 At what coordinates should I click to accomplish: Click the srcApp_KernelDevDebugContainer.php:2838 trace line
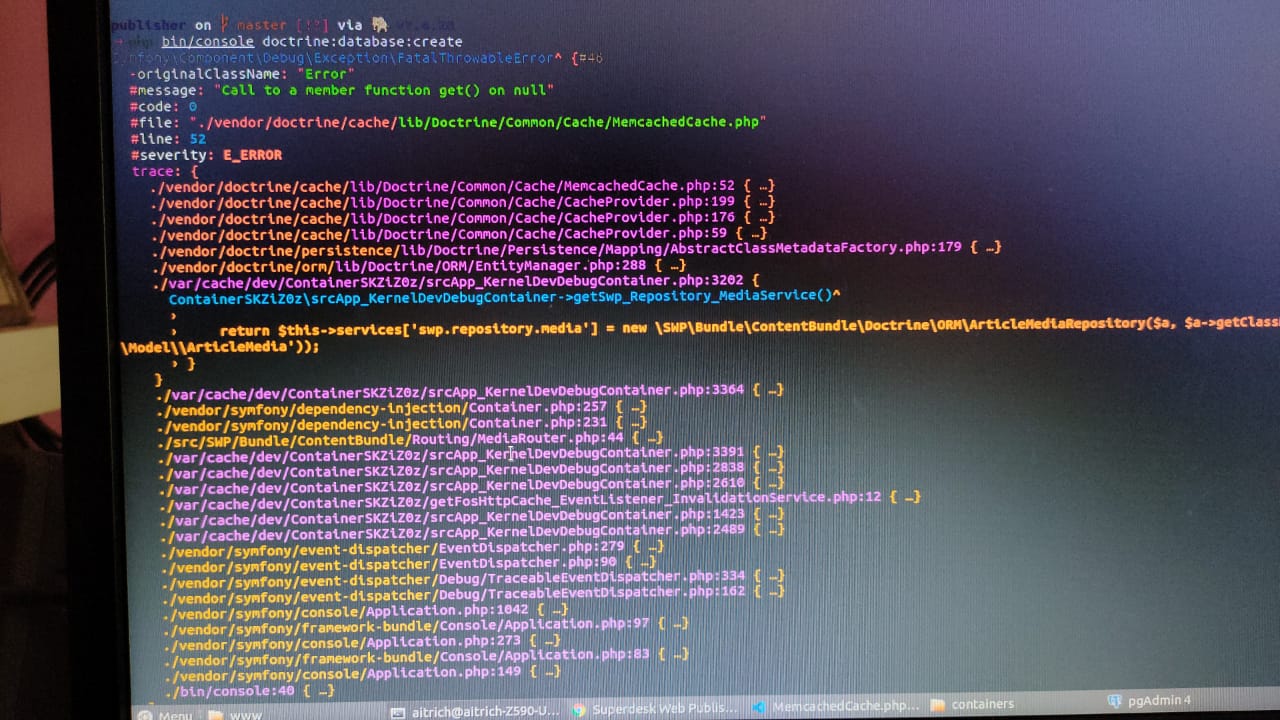click(x=472, y=468)
